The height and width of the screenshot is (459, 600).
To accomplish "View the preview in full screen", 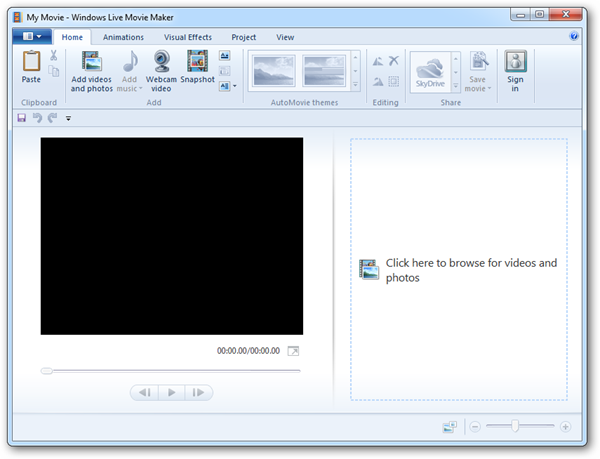I will coord(293,351).
